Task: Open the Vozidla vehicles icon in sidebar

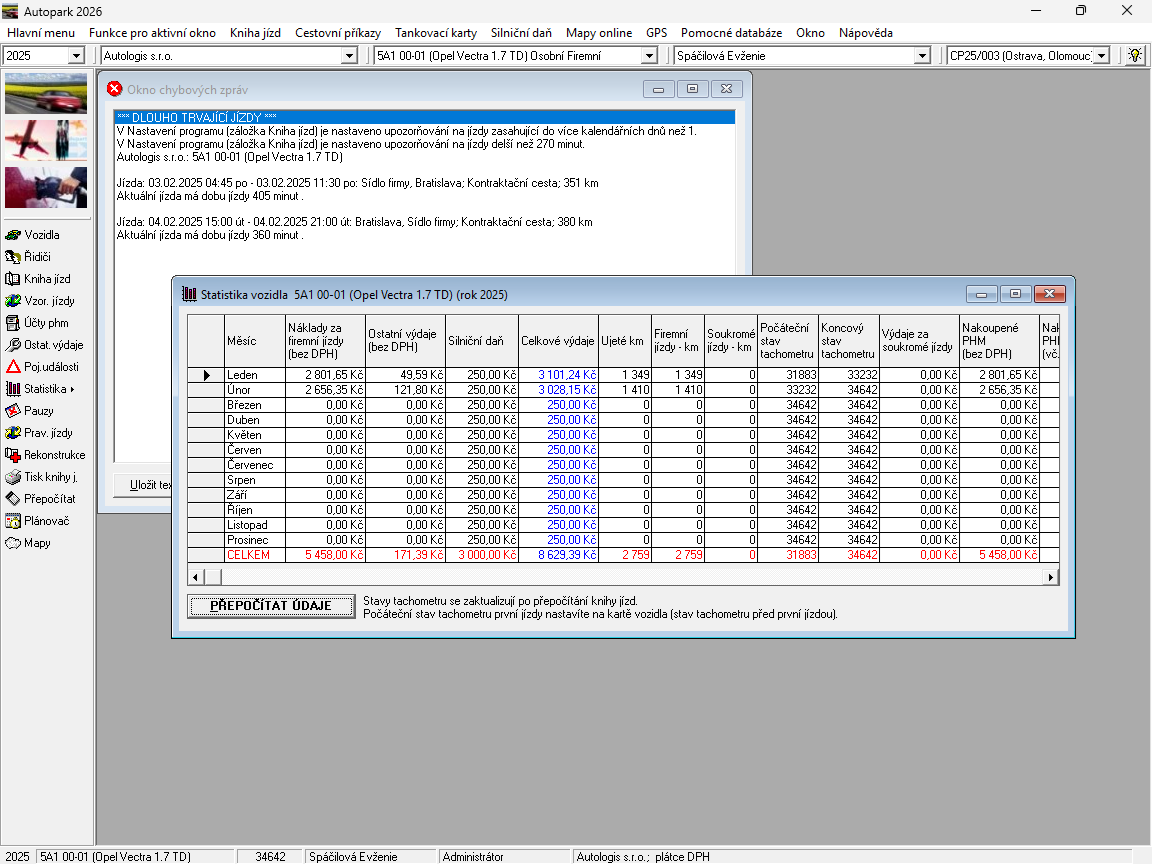Action: 14,235
